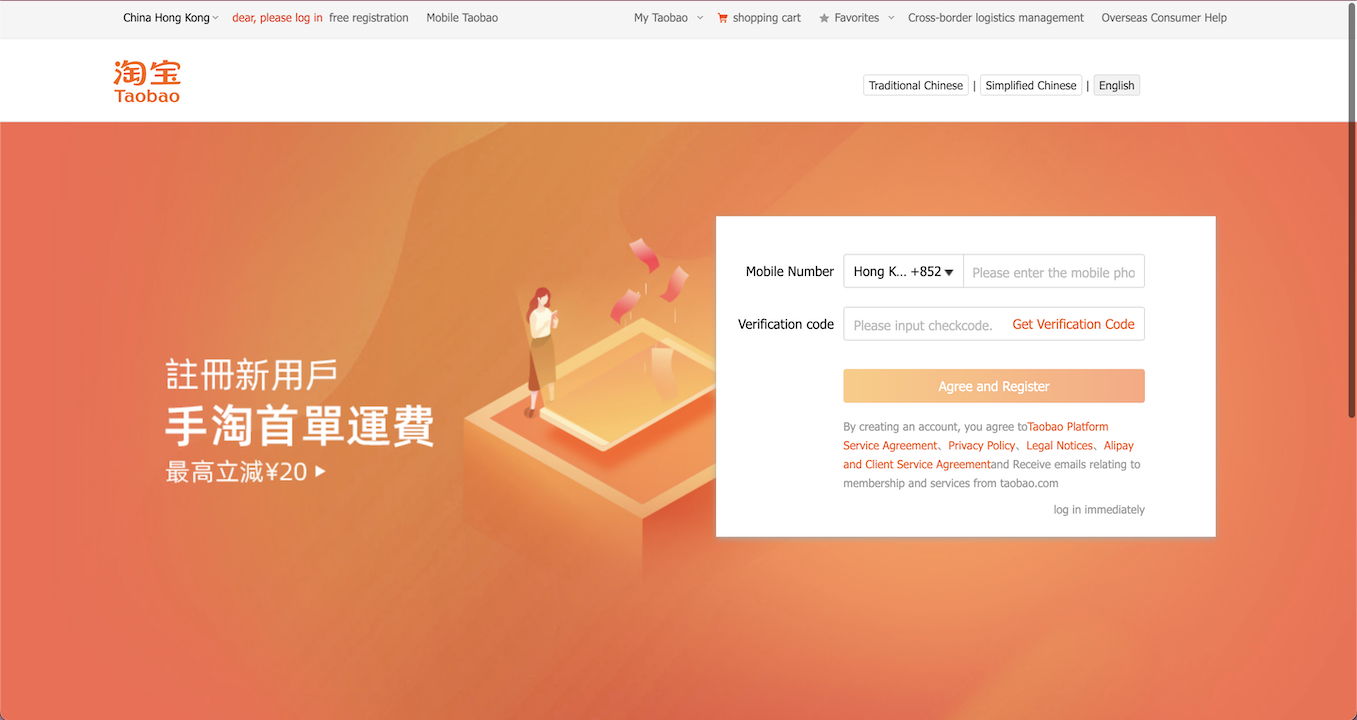Screen dimensions: 1357x720
Task: Focus the mobile phone number field
Action: point(1054,271)
